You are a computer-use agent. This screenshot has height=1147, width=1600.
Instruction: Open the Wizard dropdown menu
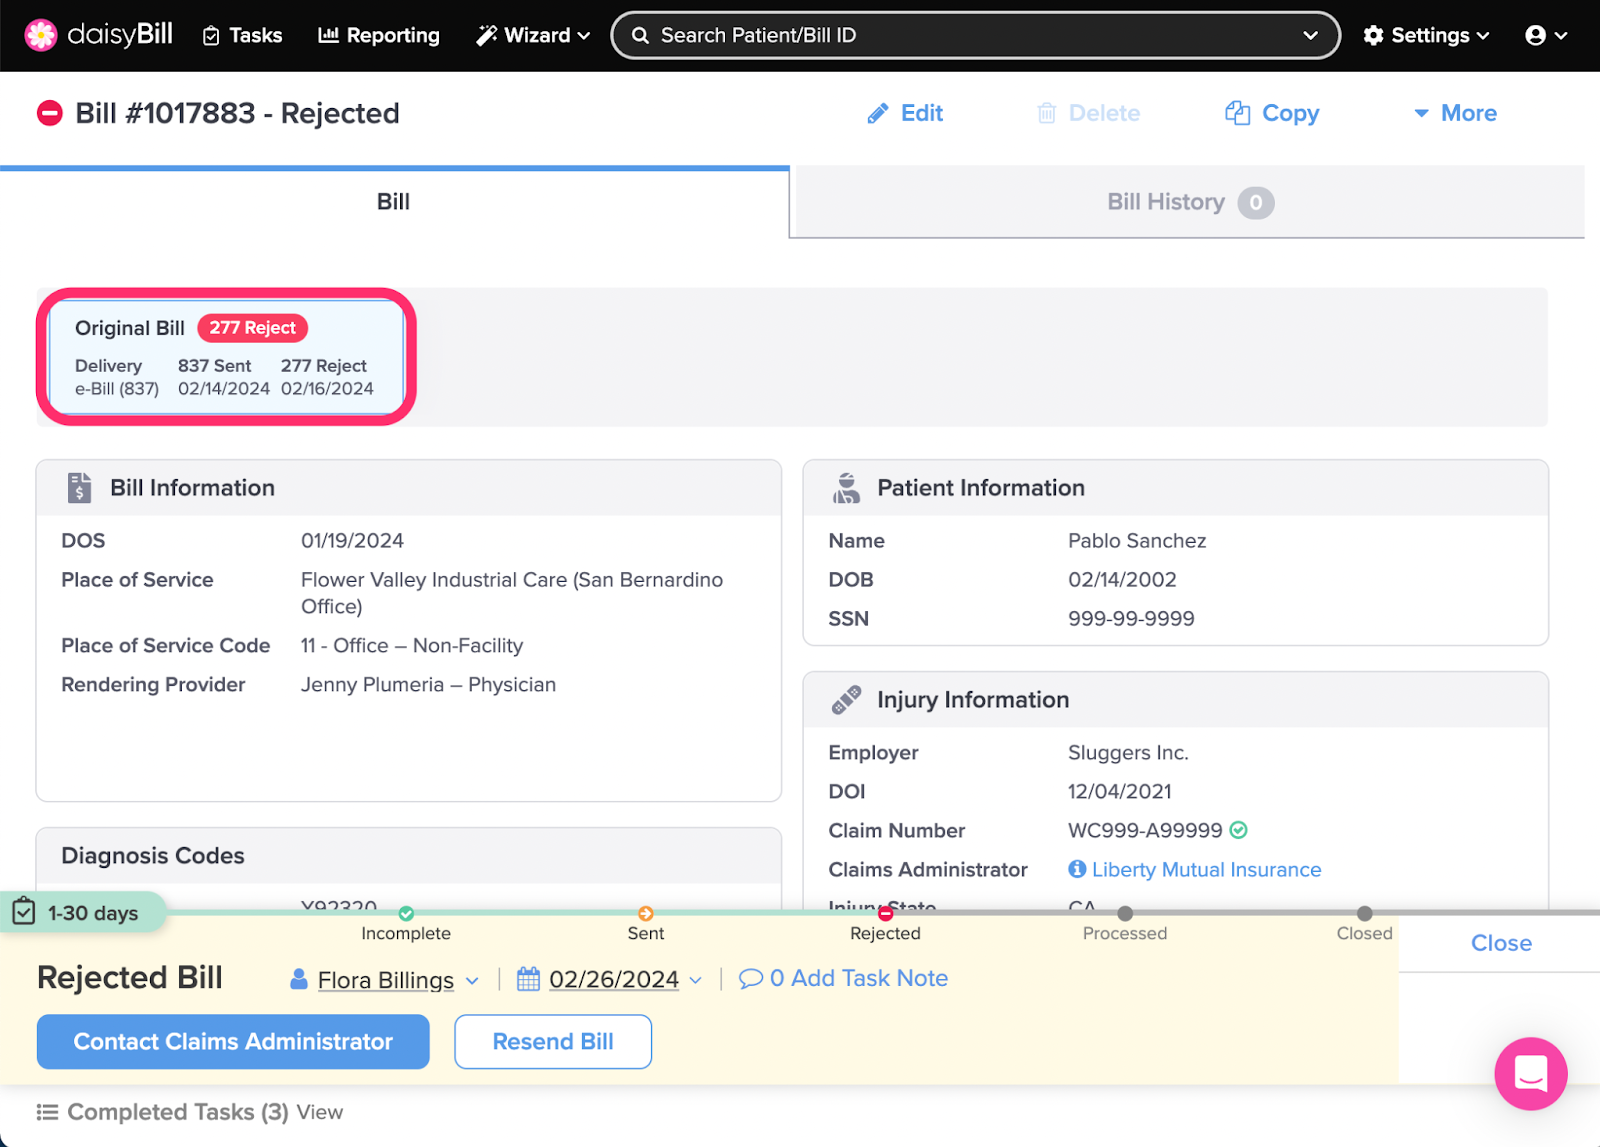[533, 36]
